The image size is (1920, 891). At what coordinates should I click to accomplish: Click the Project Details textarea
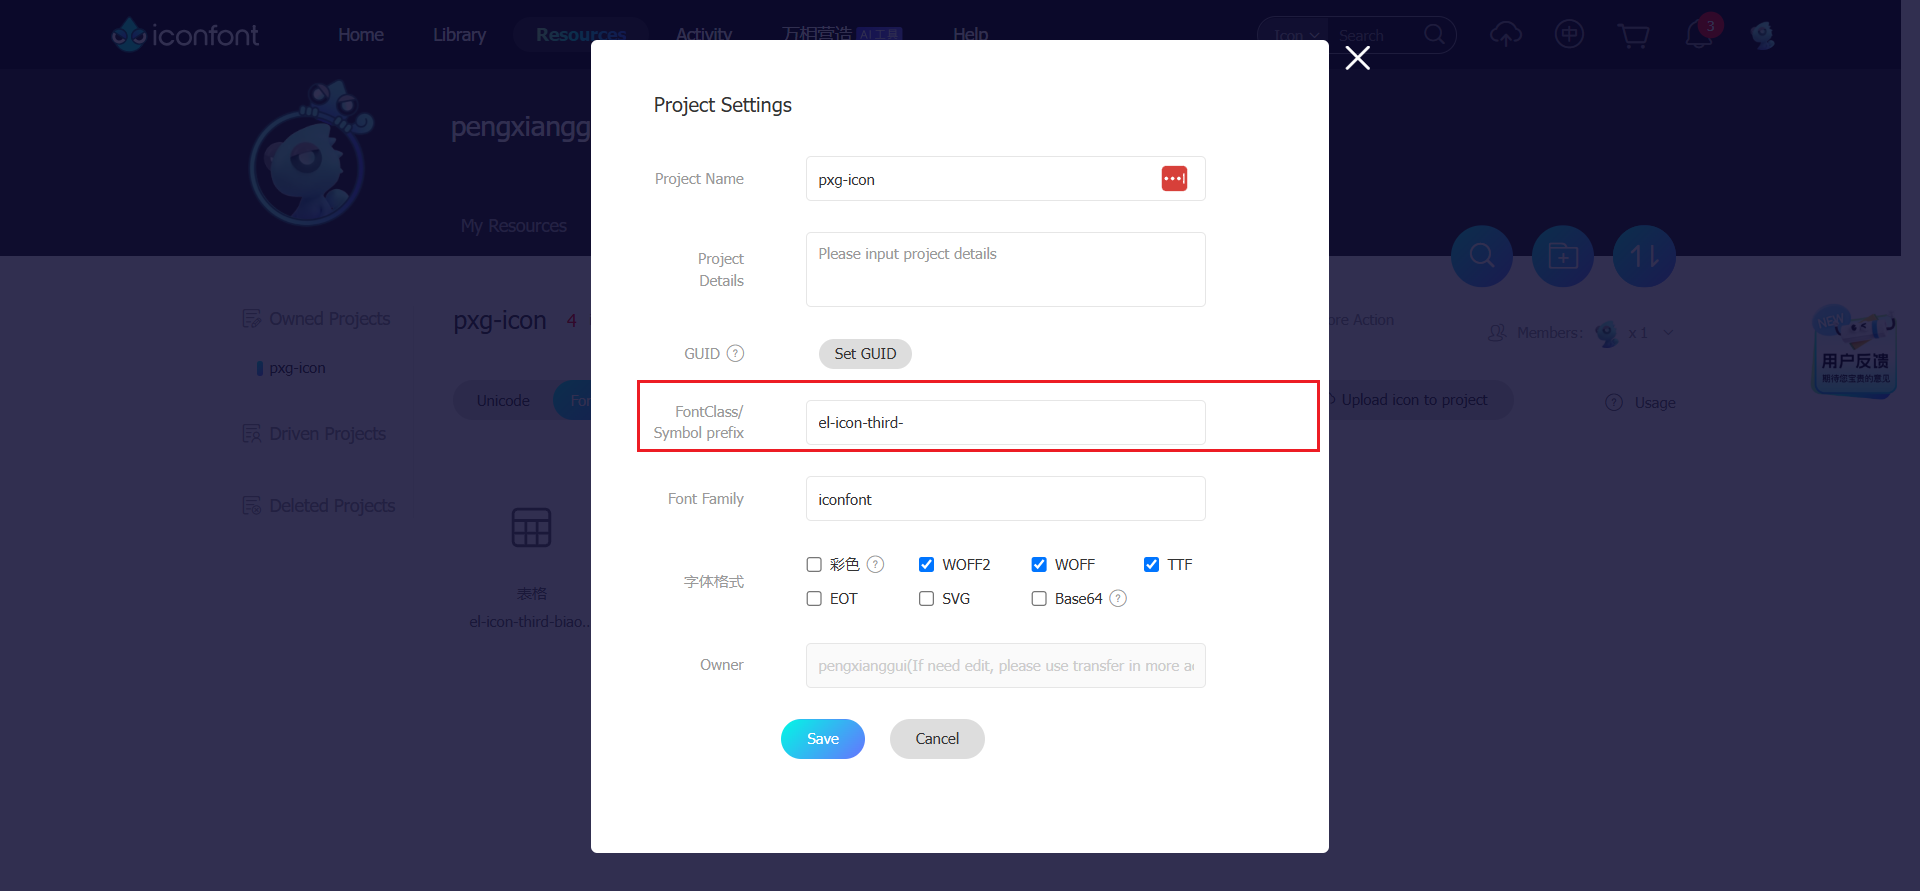coord(1005,270)
